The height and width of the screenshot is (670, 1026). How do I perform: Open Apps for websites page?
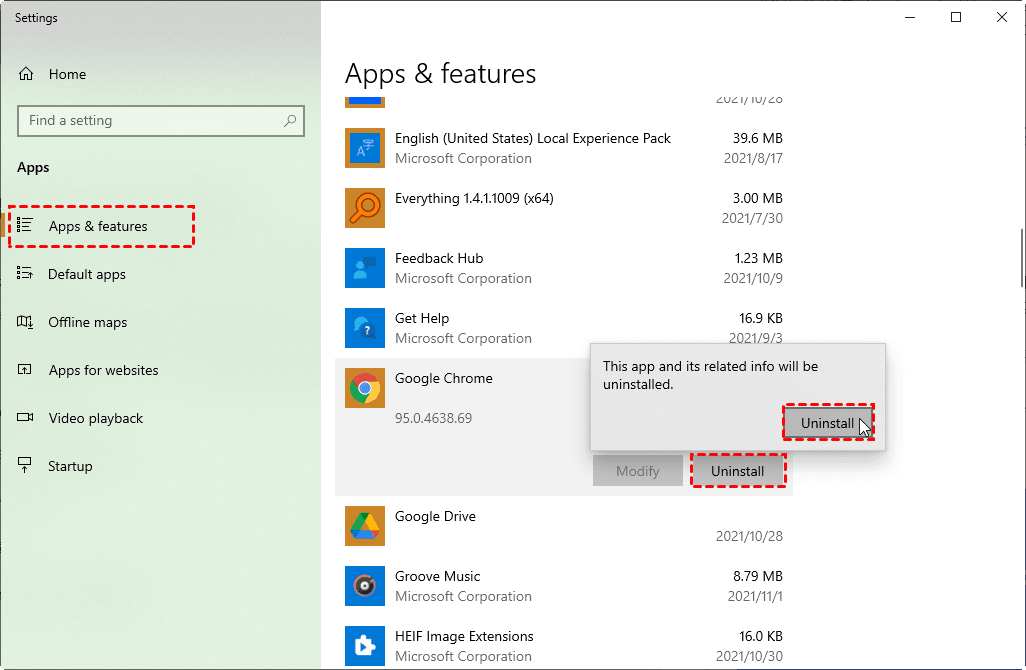click(x=103, y=370)
